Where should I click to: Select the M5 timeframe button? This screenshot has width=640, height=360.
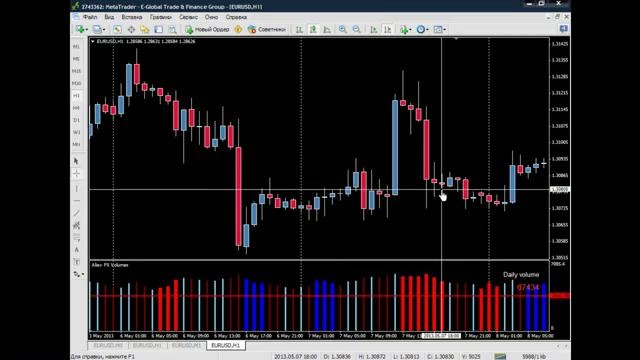point(76,59)
